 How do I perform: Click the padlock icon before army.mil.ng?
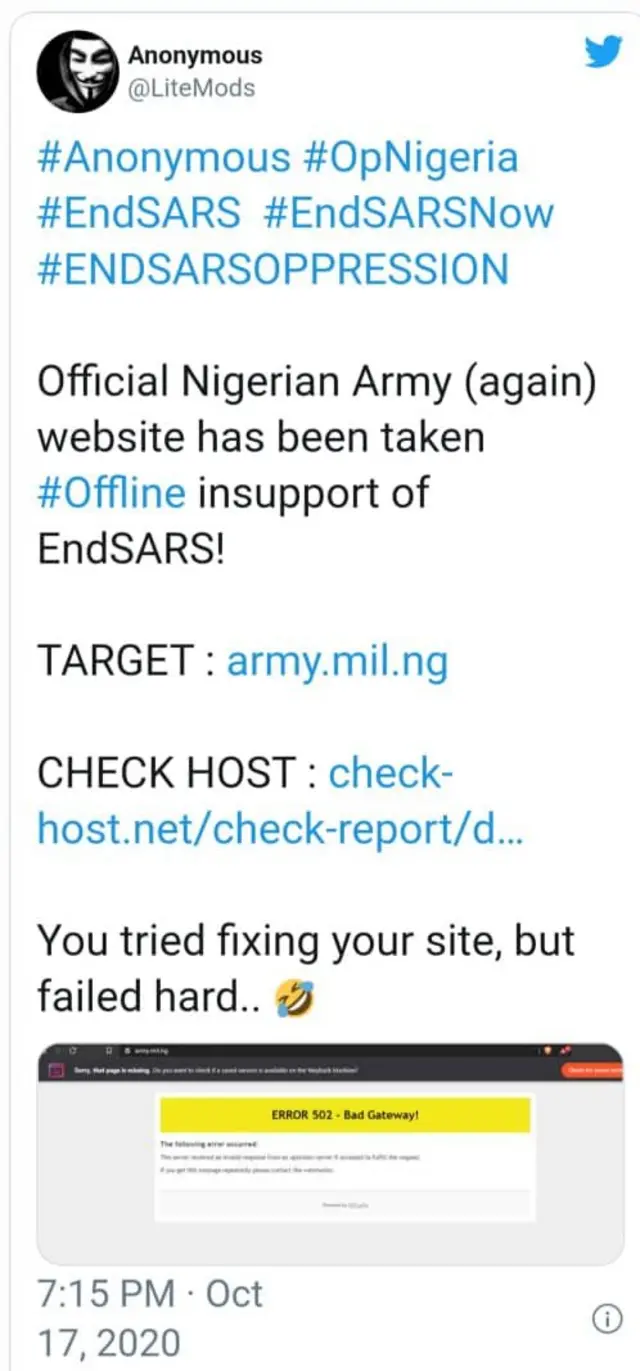128,1049
